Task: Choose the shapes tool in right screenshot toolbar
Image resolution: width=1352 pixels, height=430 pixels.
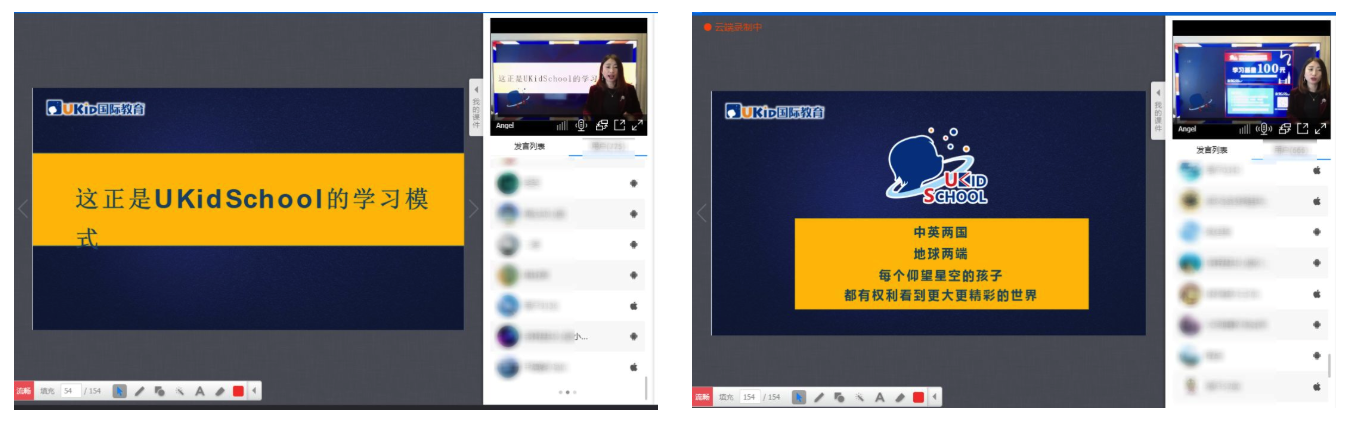Action: point(839,397)
